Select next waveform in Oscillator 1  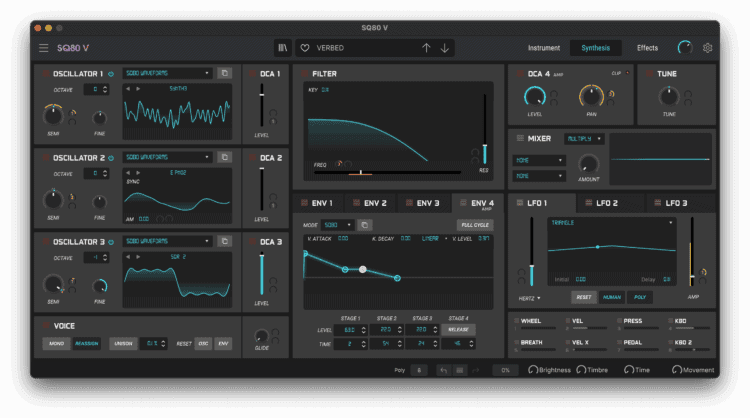(x=138, y=89)
